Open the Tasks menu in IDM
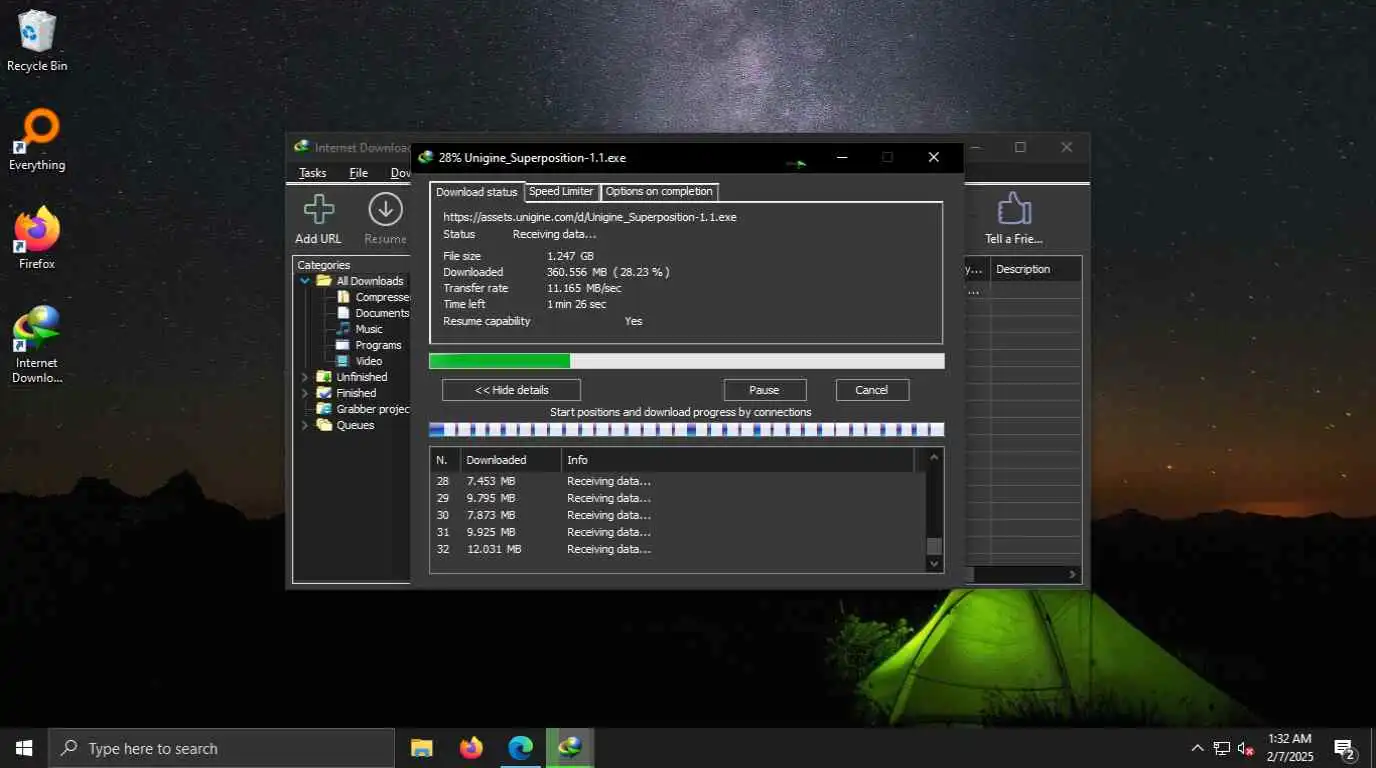Viewport: 1376px width, 768px height. tap(313, 173)
